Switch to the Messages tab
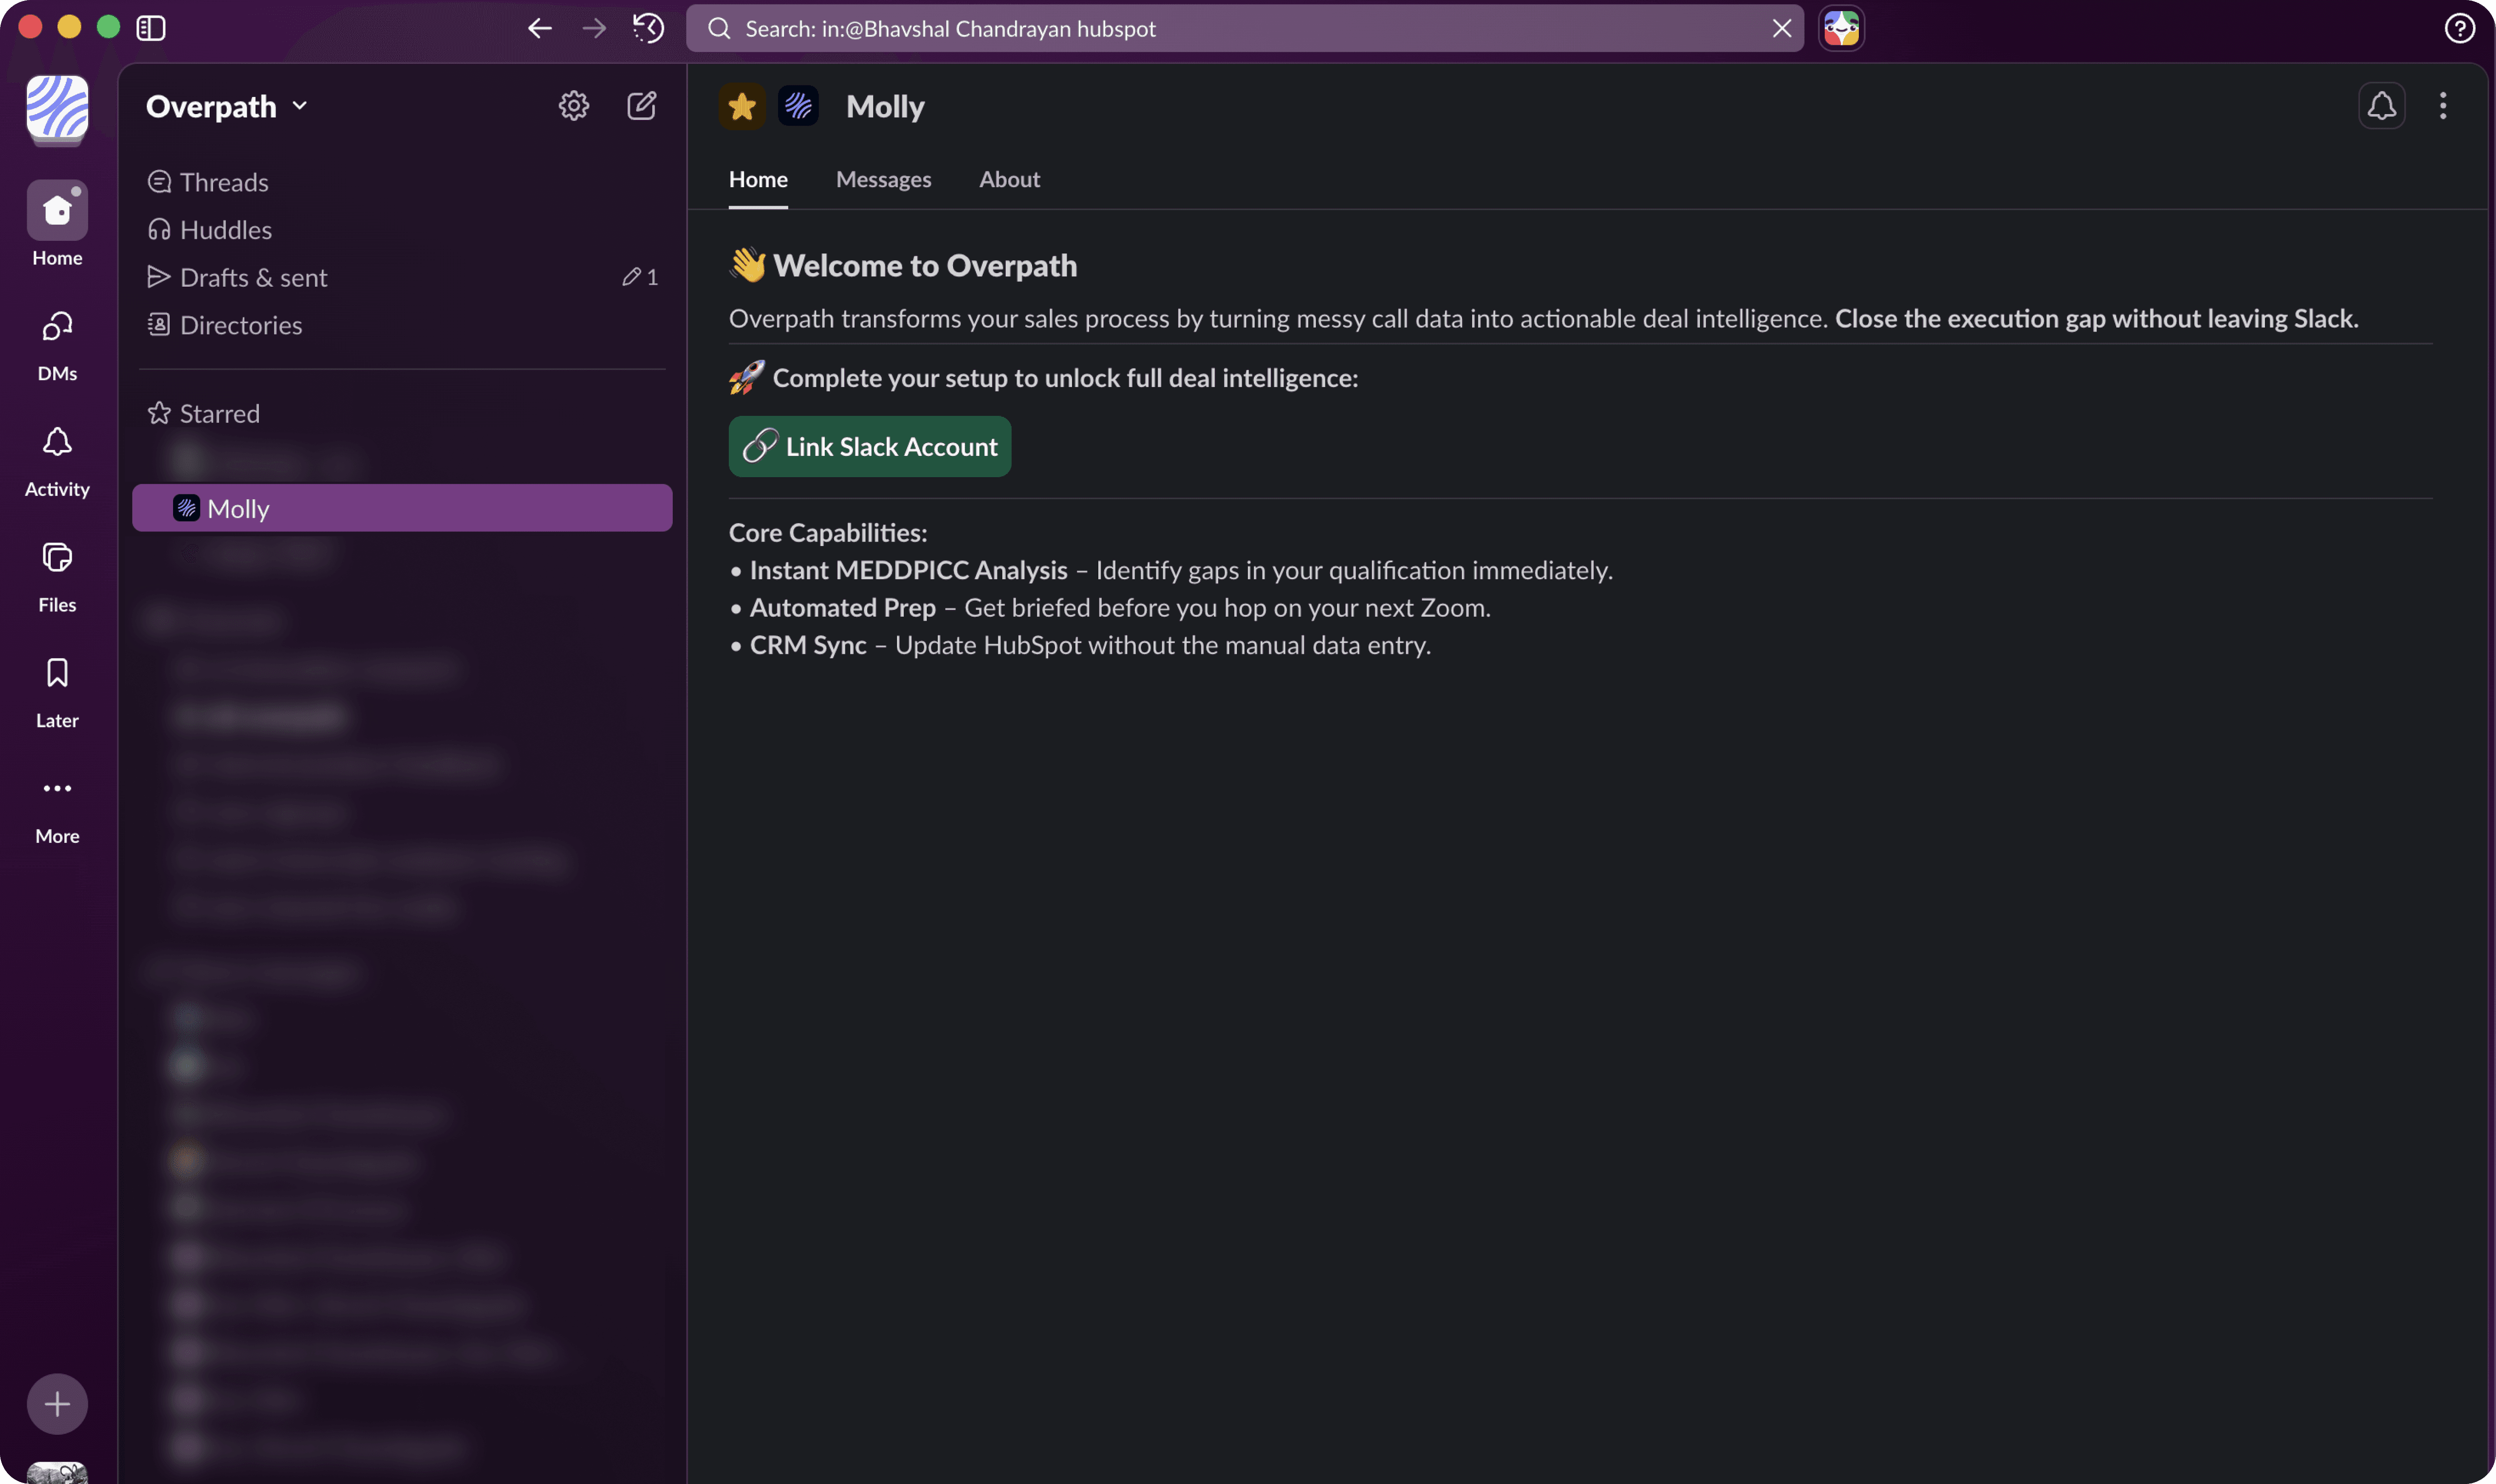 tap(883, 179)
